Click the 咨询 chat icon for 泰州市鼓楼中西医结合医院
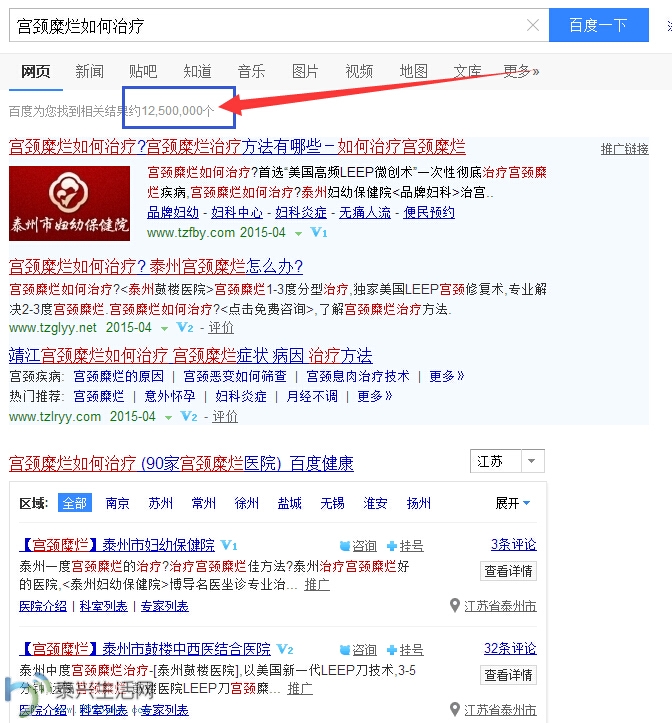Image resolution: width=672 pixels, height=723 pixels. 345,650
